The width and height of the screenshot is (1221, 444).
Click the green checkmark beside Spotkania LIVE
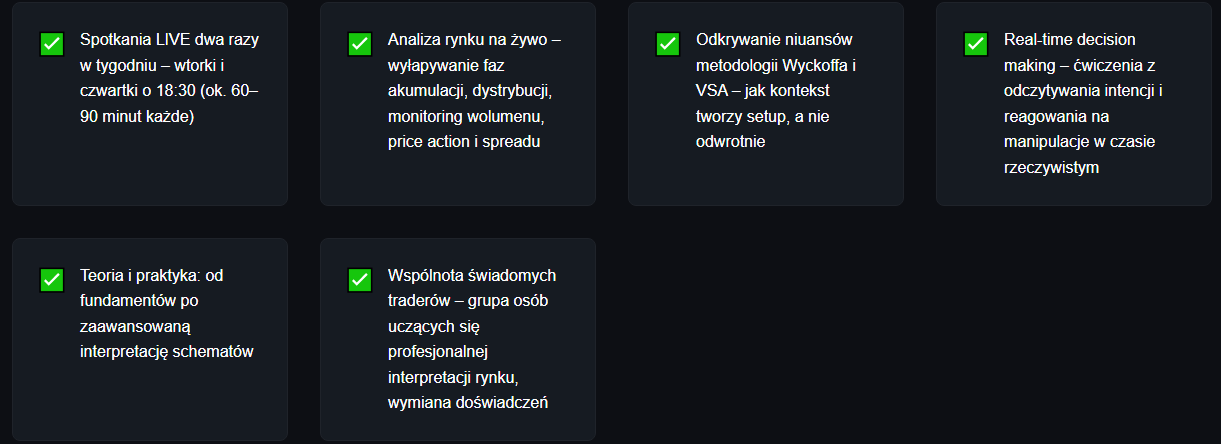pyautogui.click(x=52, y=44)
